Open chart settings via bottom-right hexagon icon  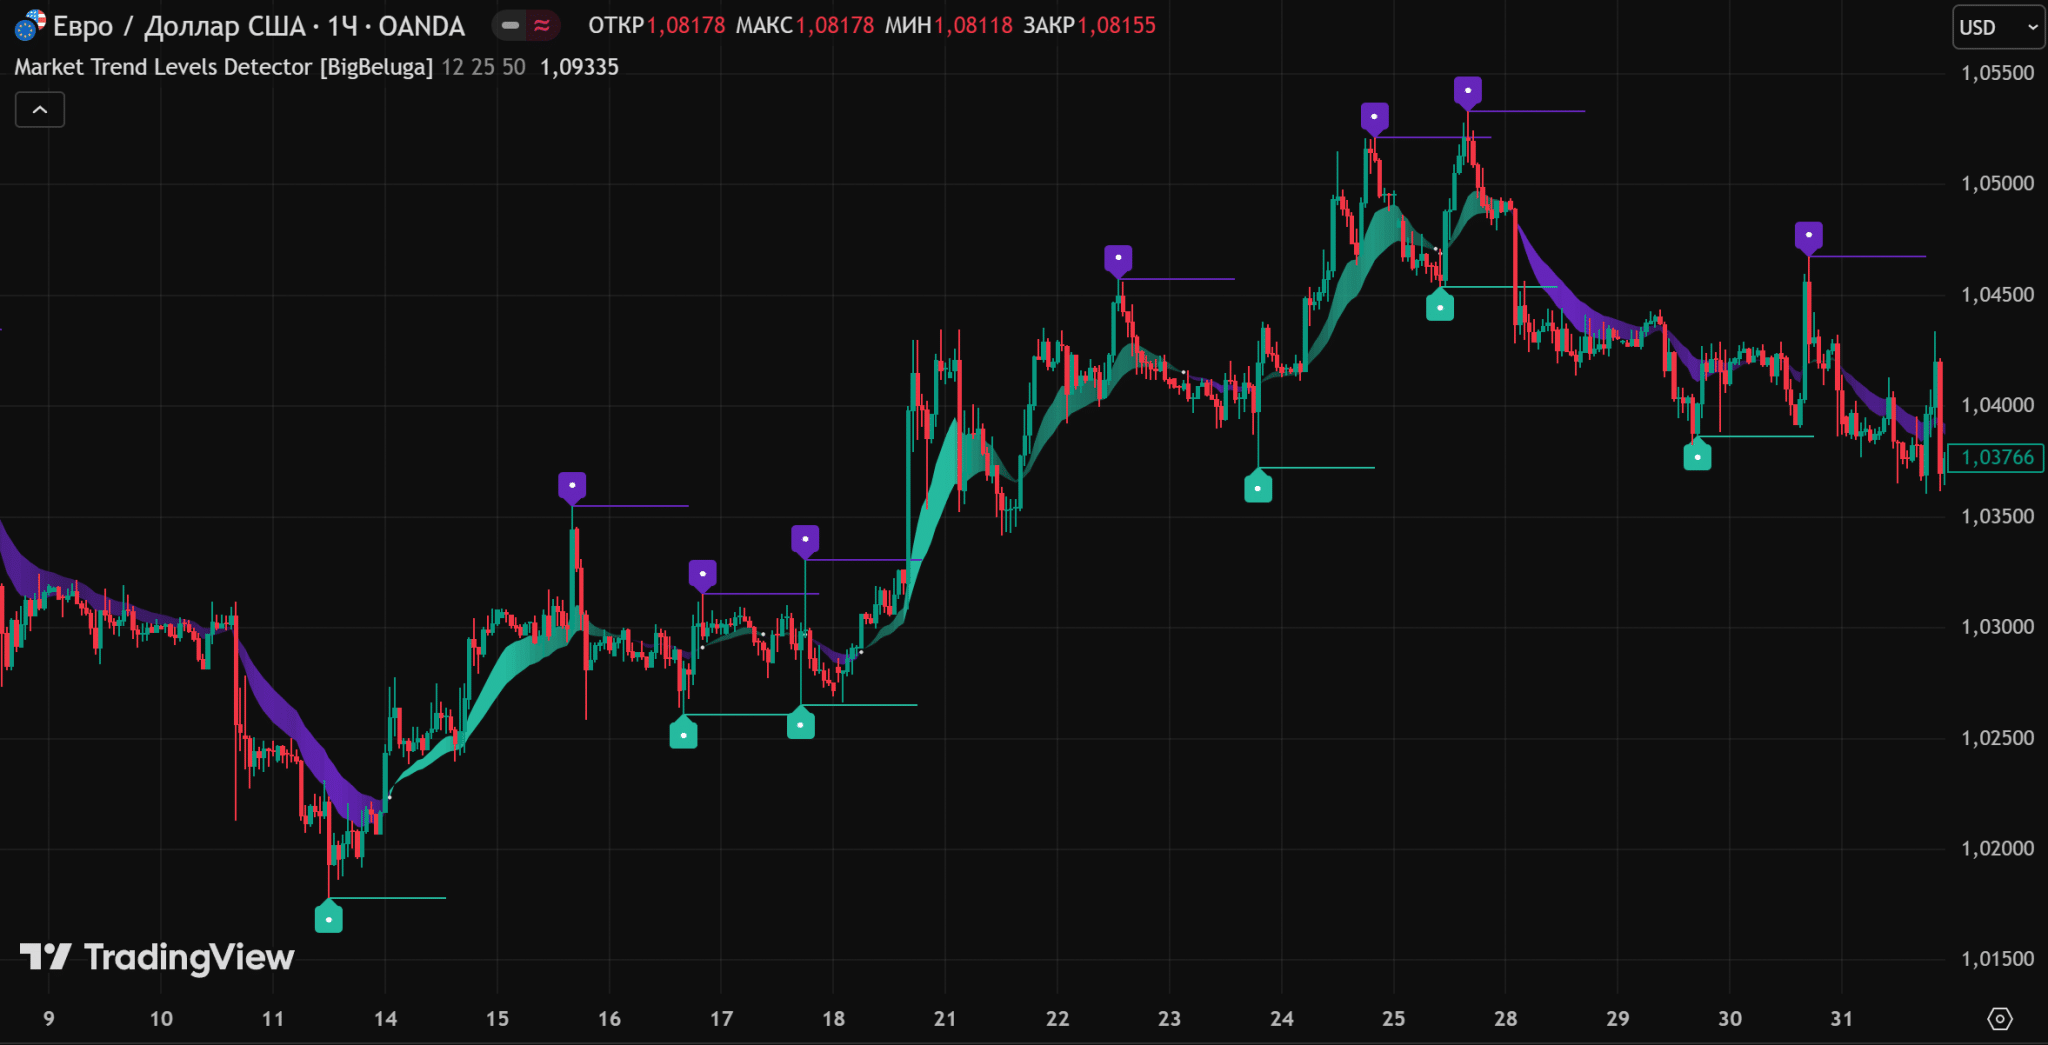[x=1999, y=1019]
